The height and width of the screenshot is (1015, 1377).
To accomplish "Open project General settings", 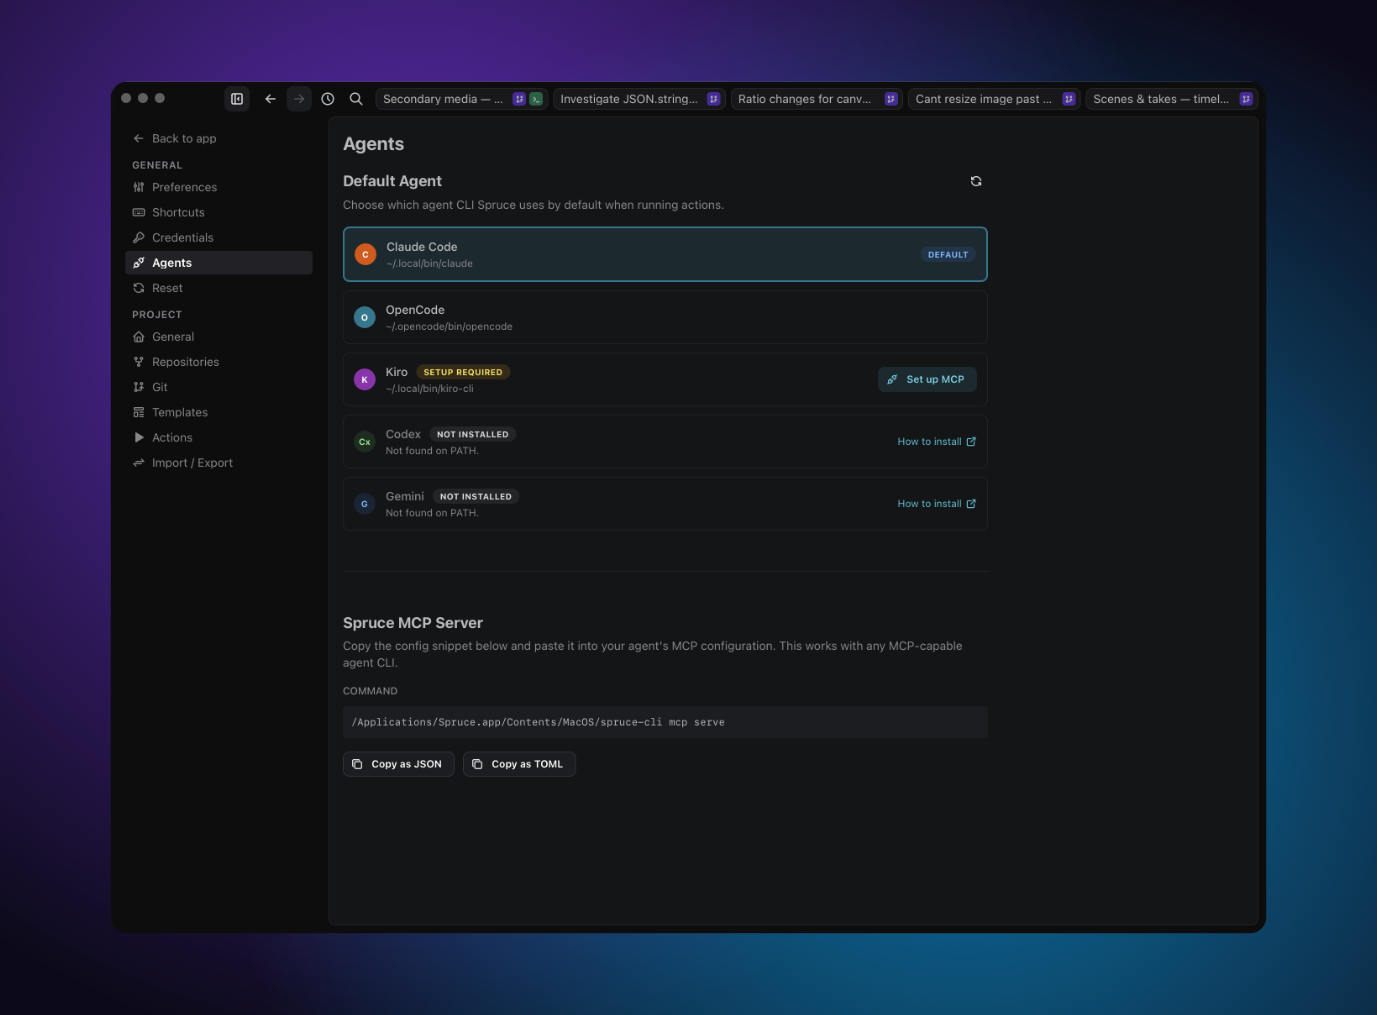I will 219,337.
